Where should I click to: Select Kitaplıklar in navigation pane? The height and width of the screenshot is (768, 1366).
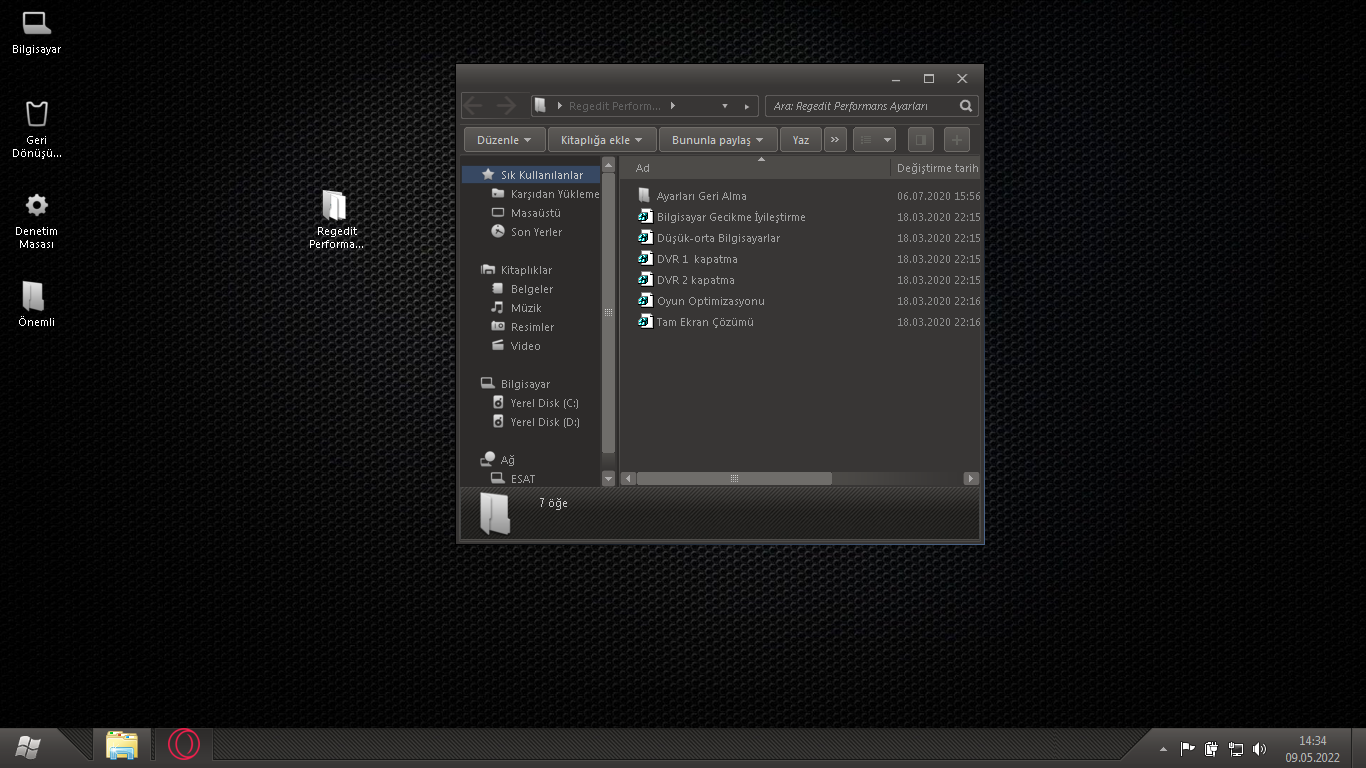coord(516,270)
